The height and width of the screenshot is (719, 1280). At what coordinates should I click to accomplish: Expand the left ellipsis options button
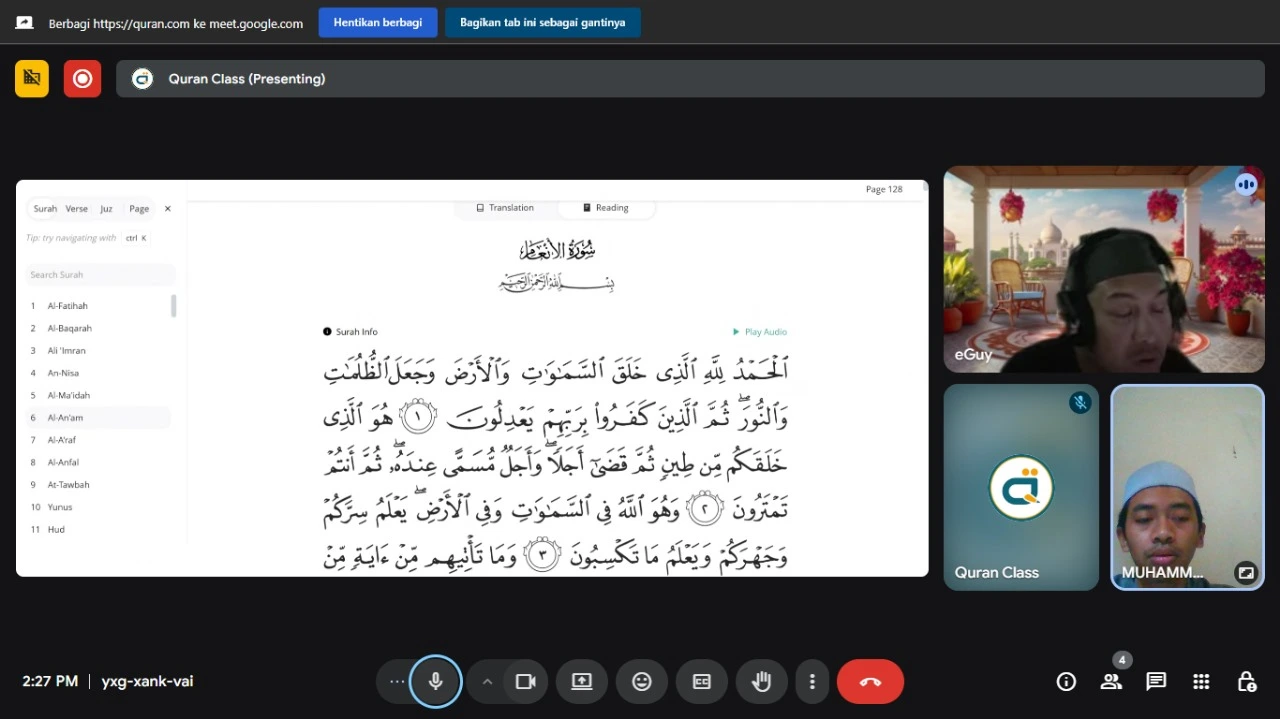(397, 681)
